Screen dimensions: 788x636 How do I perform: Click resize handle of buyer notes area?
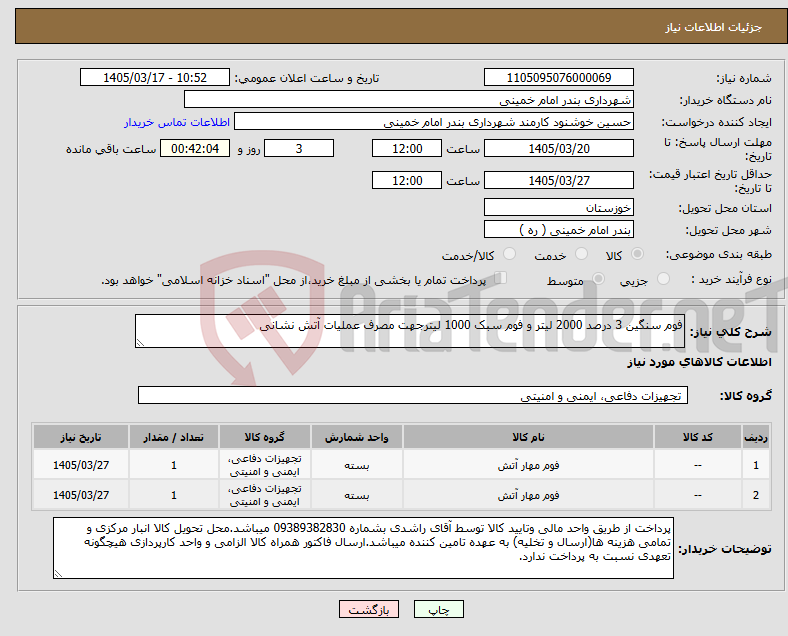click(58, 573)
